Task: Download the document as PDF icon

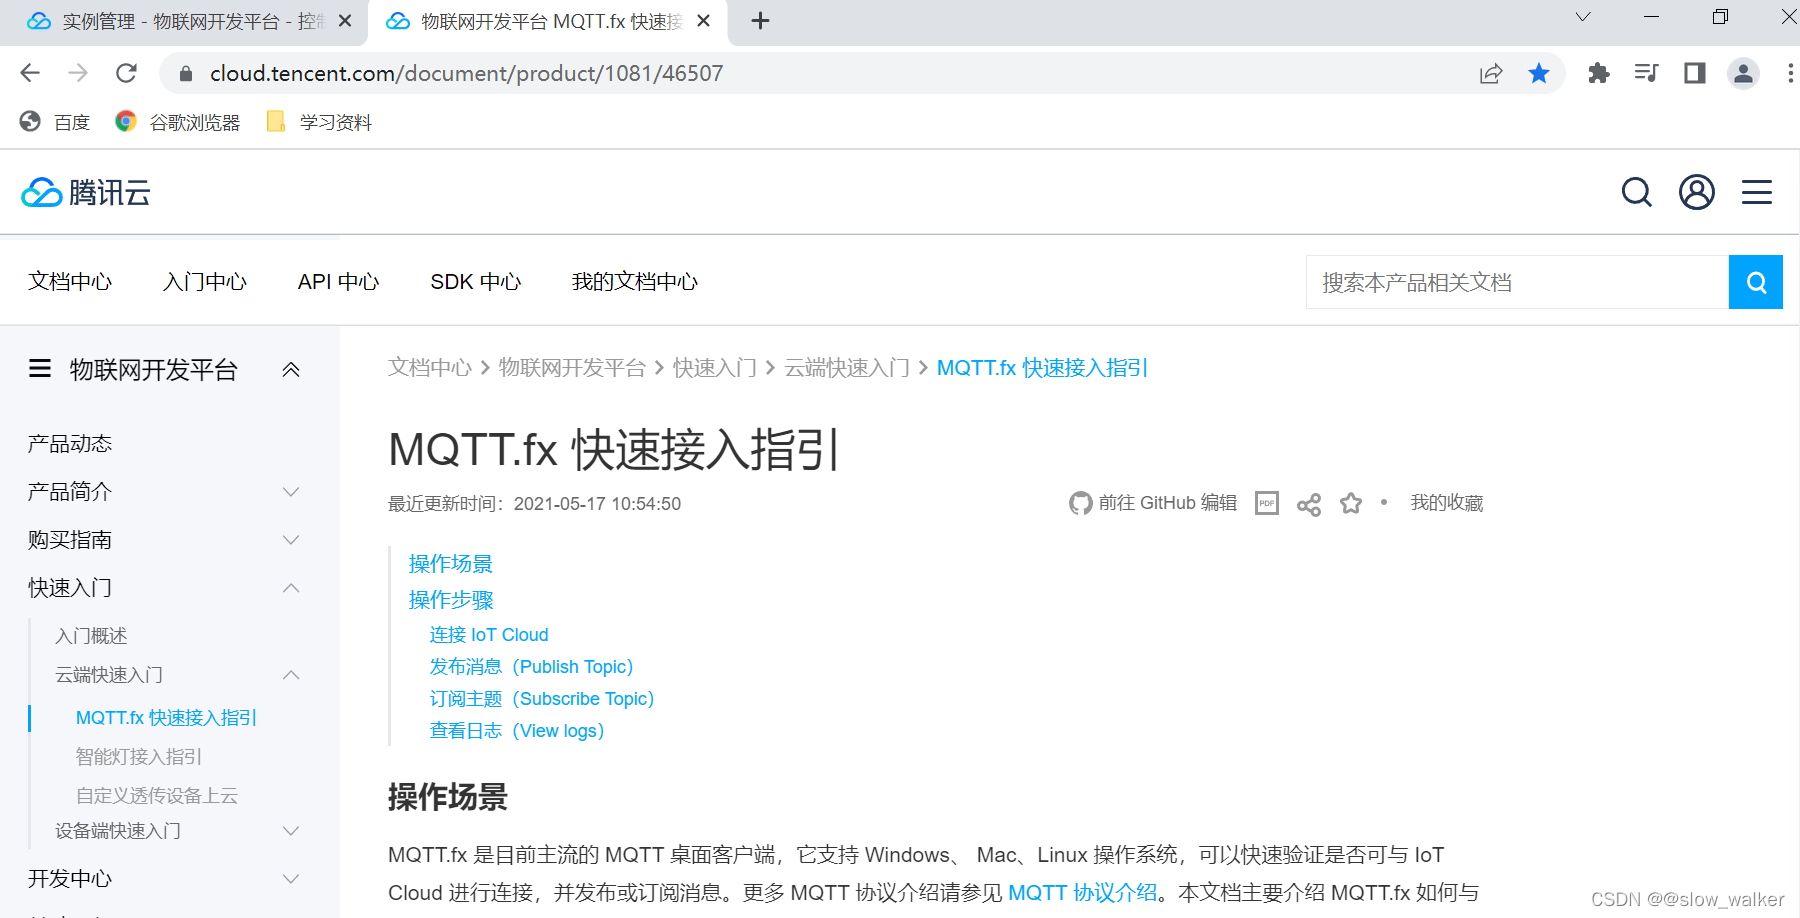Action: (1267, 503)
